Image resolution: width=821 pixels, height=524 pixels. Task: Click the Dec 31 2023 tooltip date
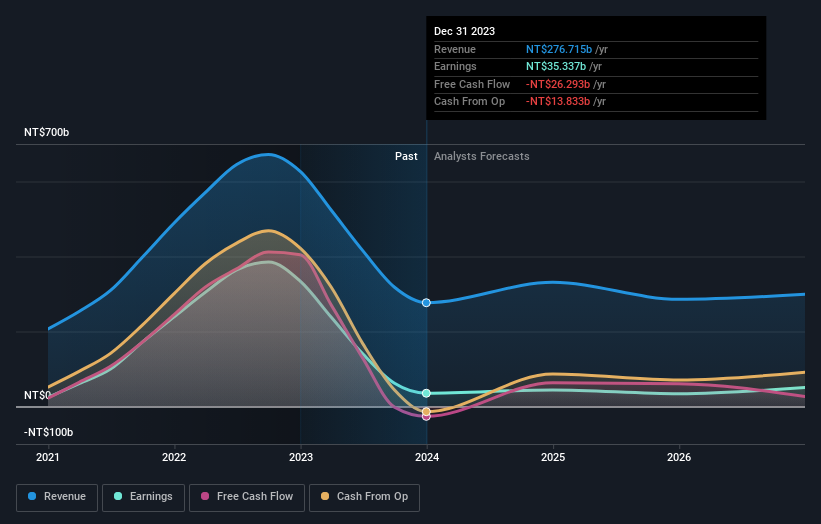[x=464, y=31]
